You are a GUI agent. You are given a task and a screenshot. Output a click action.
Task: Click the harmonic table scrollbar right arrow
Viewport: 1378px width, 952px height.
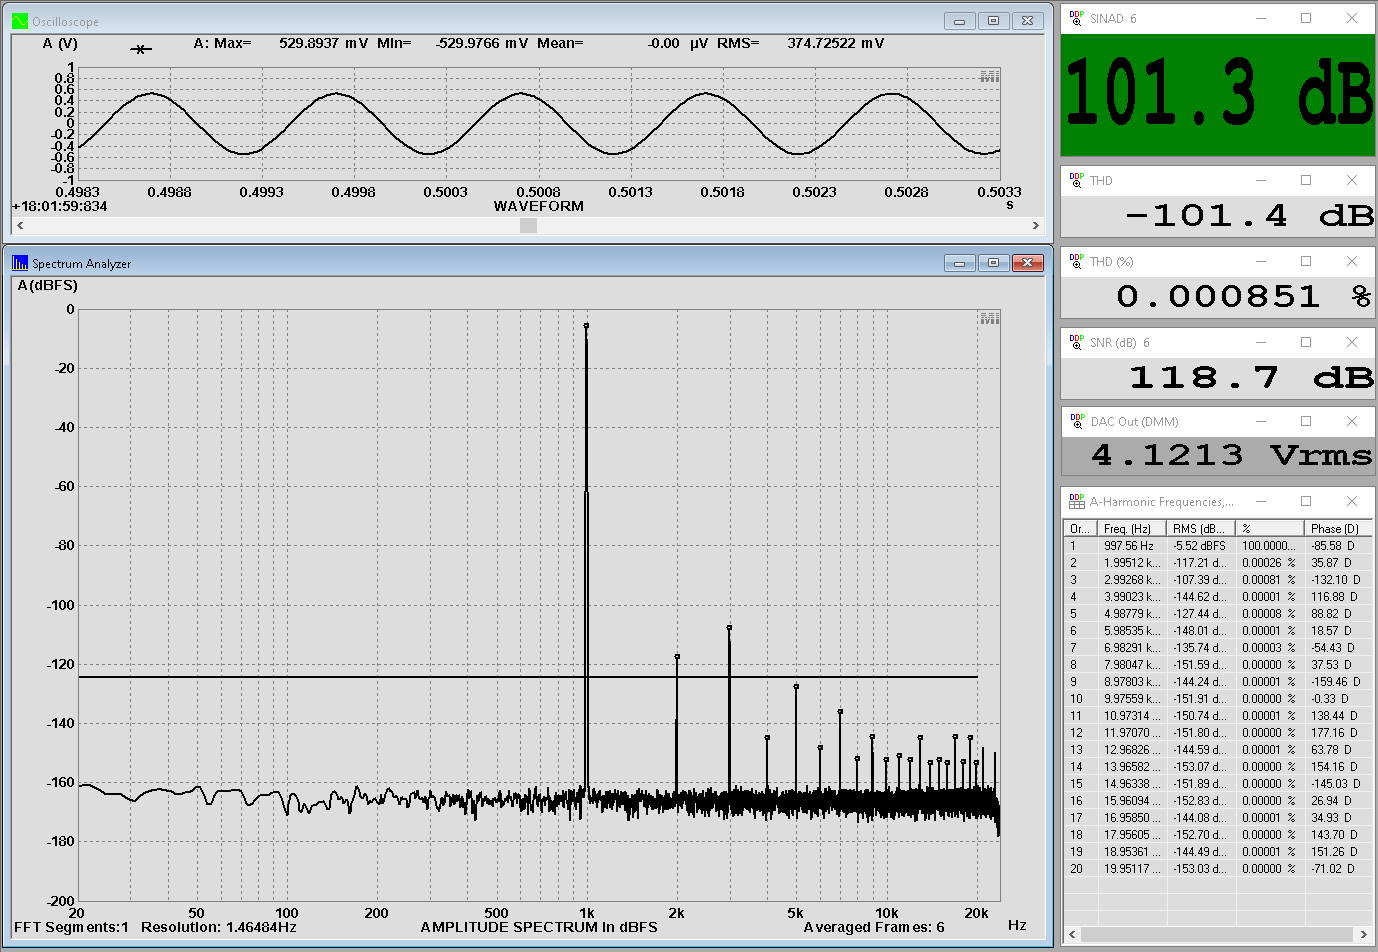[1363, 934]
